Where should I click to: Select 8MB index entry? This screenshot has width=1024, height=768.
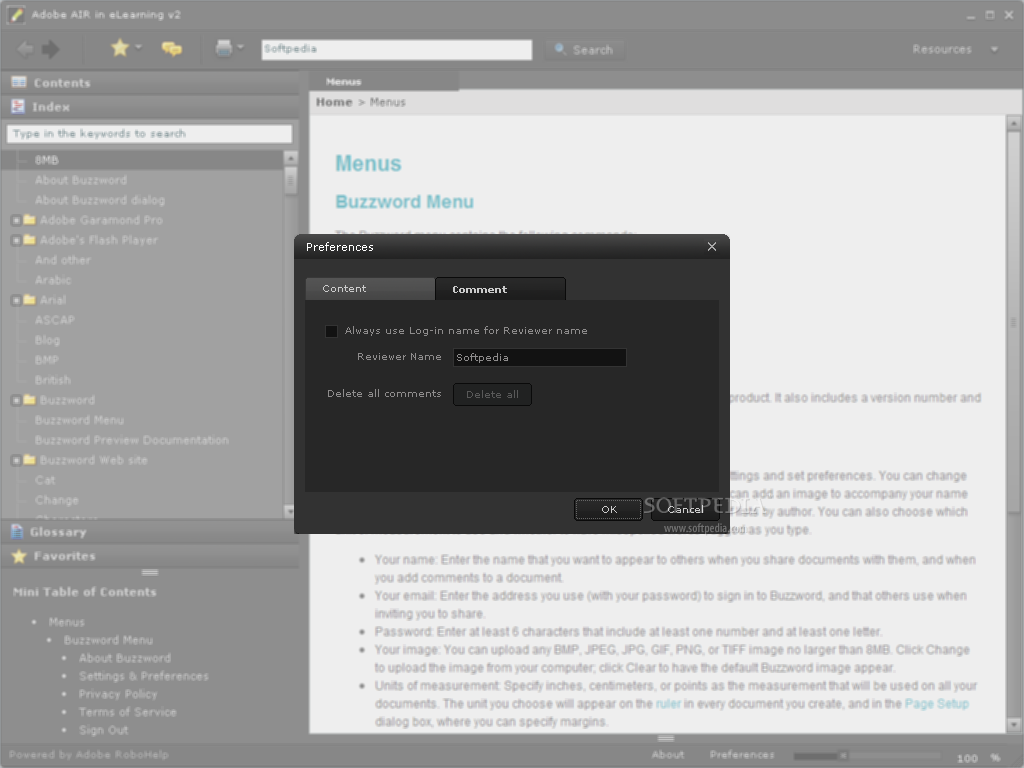(x=142, y=160)
